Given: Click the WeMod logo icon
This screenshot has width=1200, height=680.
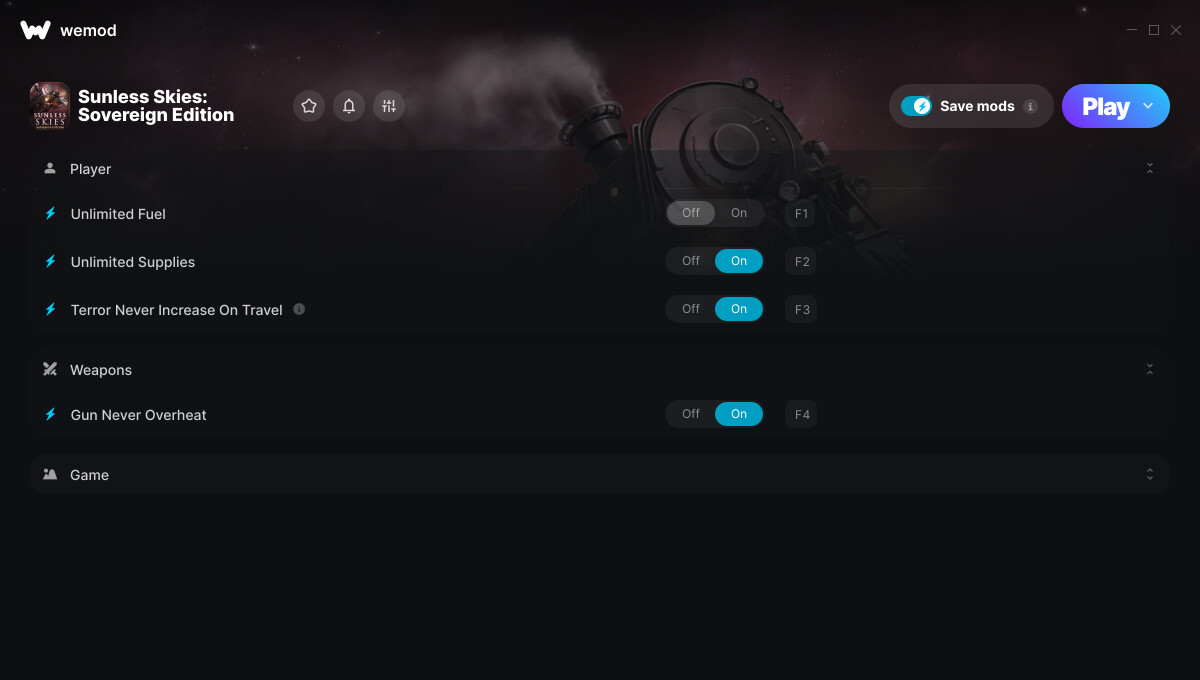Looking at the screenshot, I should click(x=35, y=30).
